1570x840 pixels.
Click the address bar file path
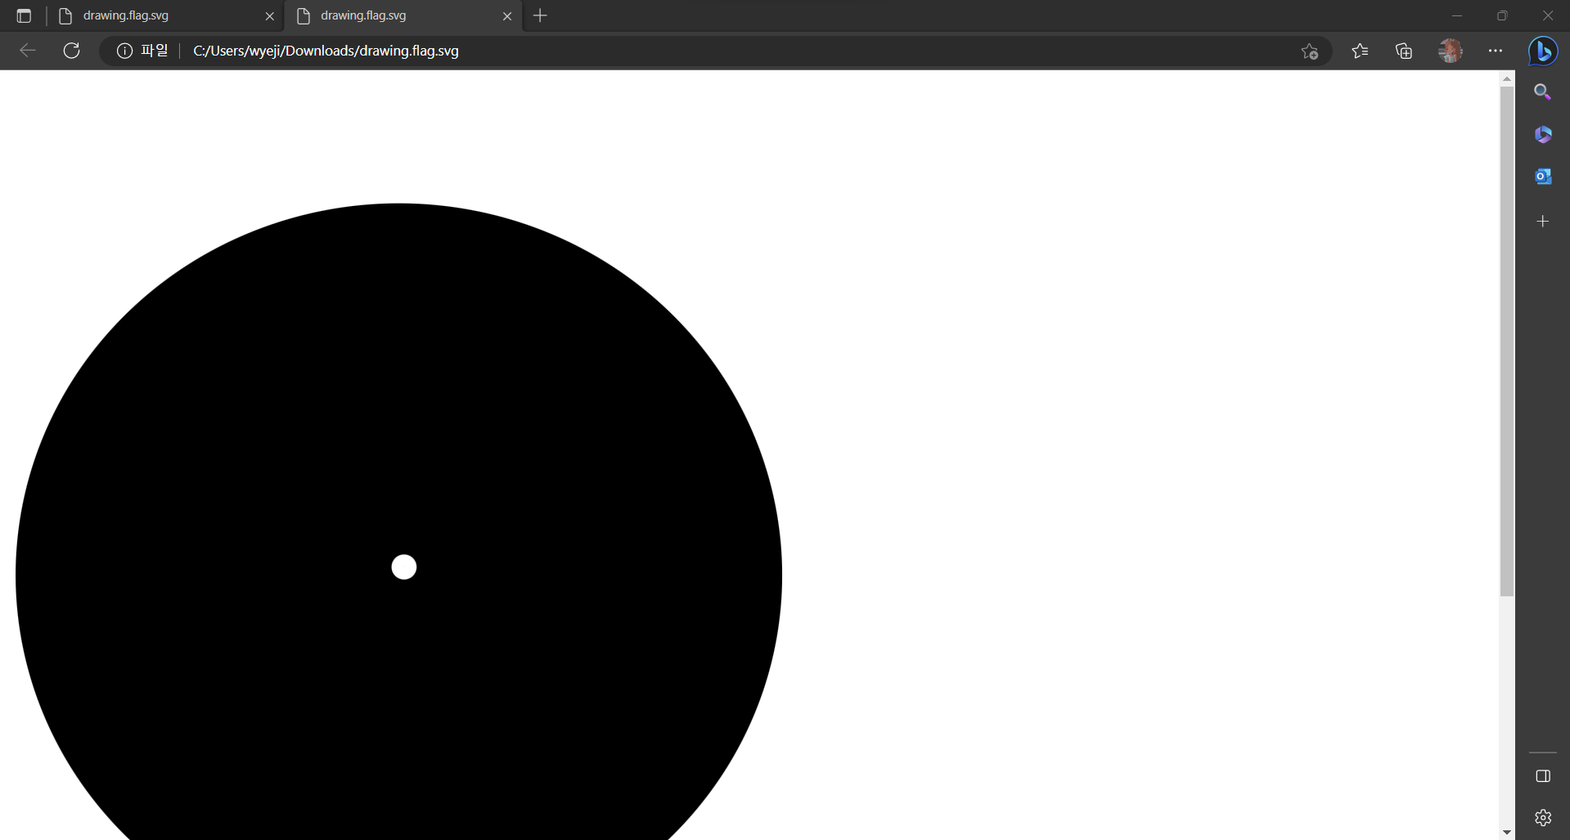(326, 51)
